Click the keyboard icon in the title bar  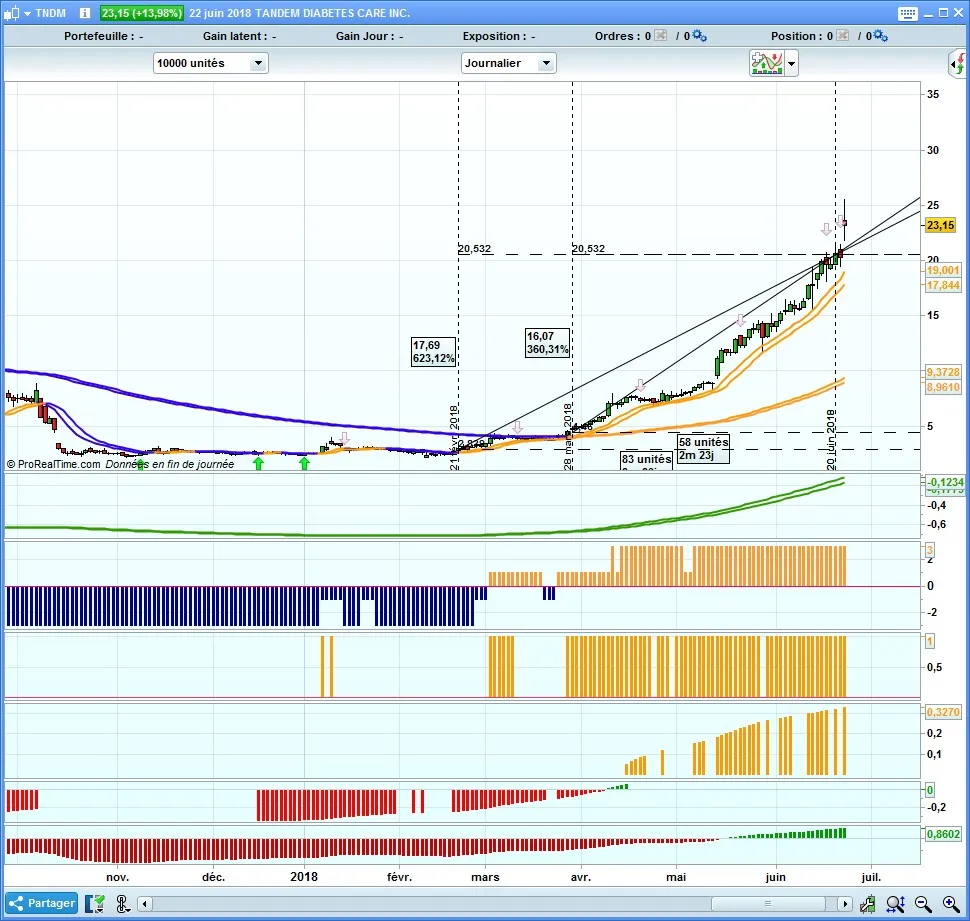coord(907,13)
